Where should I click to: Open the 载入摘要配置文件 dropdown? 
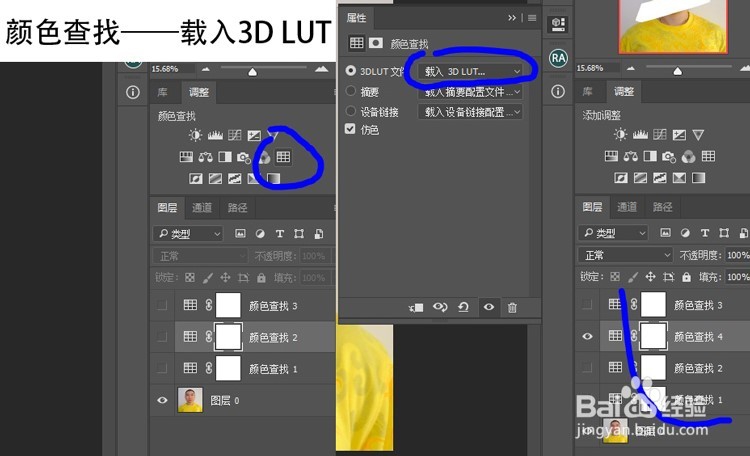(x=470, y=92)
